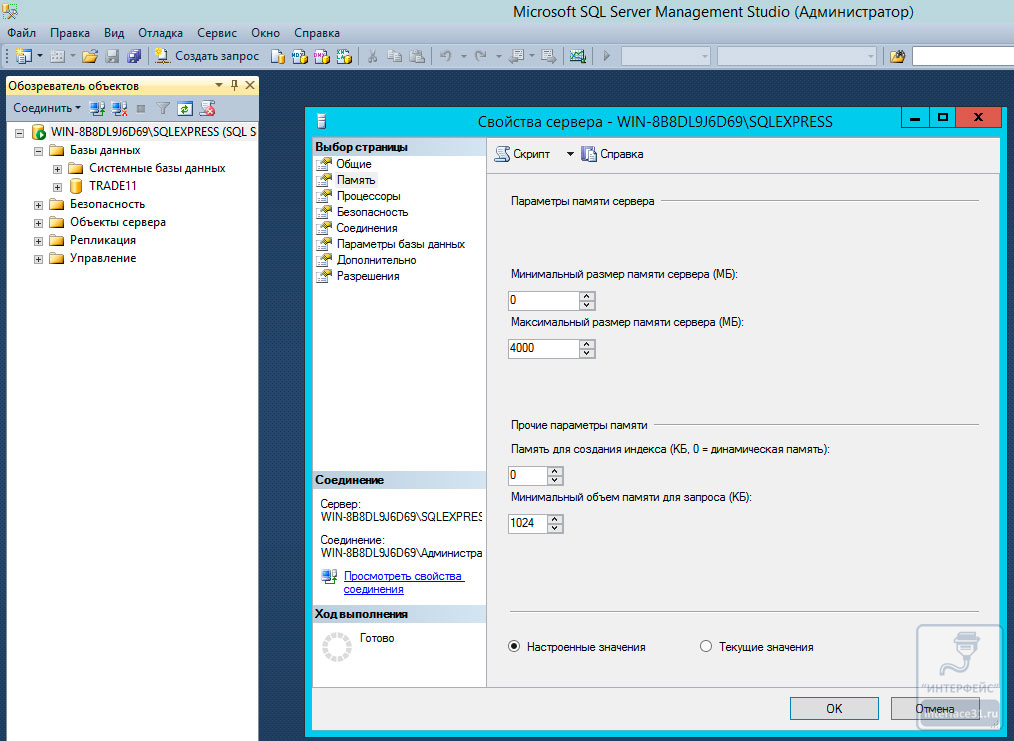Expand the TRADE11 database node
The width and height of the screenshot is (1014, 741).
click(x=57, y=187)
